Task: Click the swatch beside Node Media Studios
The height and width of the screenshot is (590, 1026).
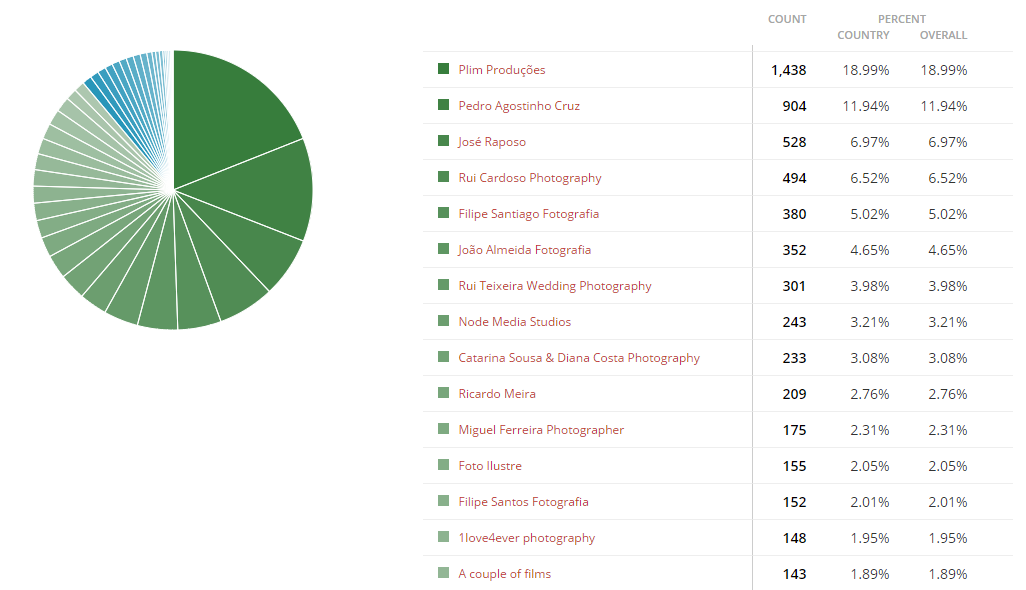Action: point(444,321)
